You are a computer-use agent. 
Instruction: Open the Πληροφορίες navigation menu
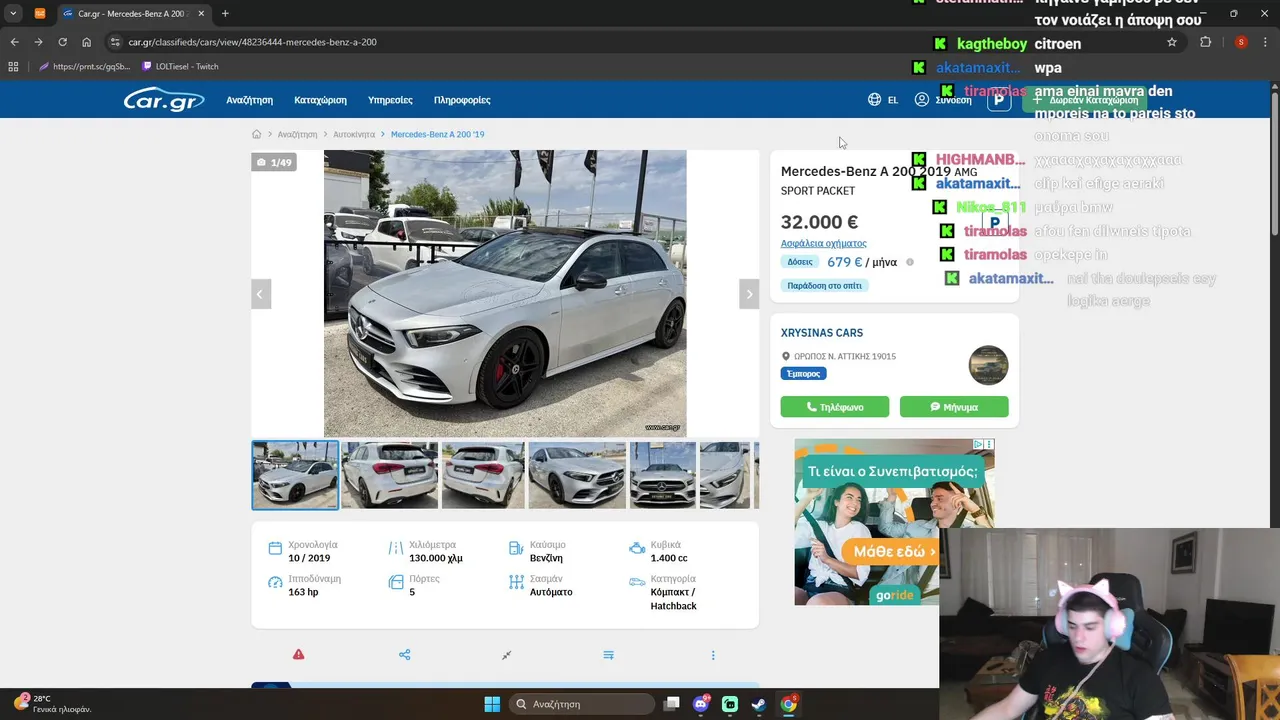pos(462,100)
